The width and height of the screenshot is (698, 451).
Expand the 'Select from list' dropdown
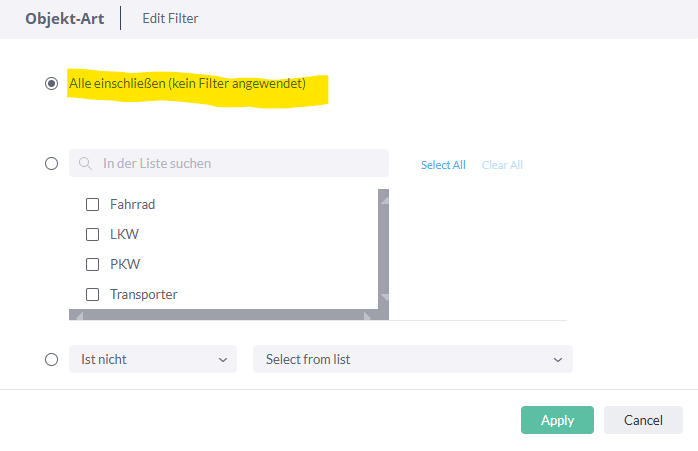pos(413,359)
